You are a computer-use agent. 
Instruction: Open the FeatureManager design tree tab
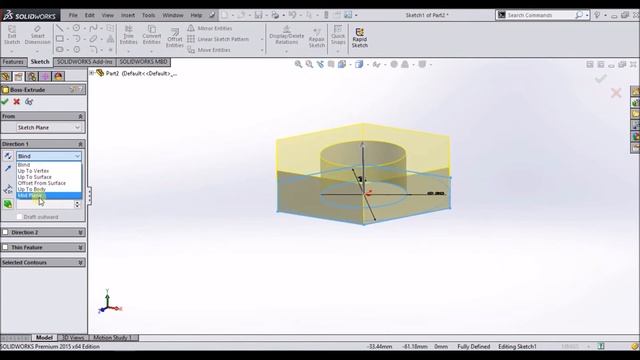[x=6, y=76]
